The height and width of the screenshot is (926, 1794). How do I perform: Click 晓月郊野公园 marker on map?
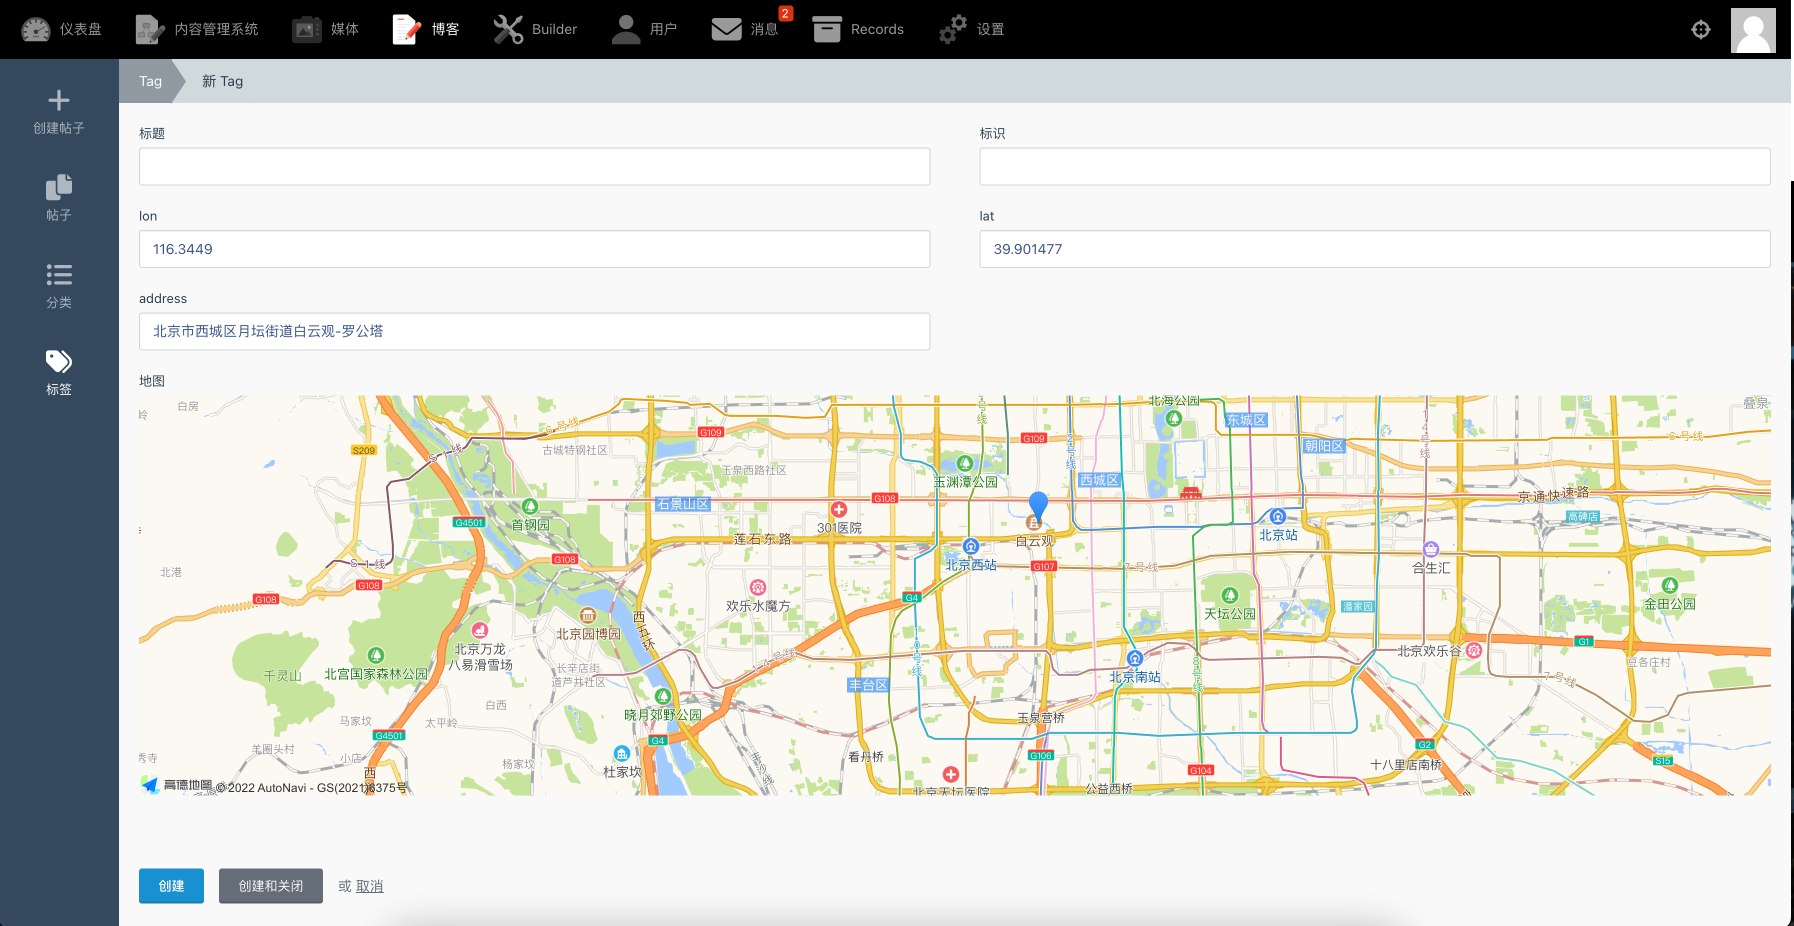pos(662,696)
